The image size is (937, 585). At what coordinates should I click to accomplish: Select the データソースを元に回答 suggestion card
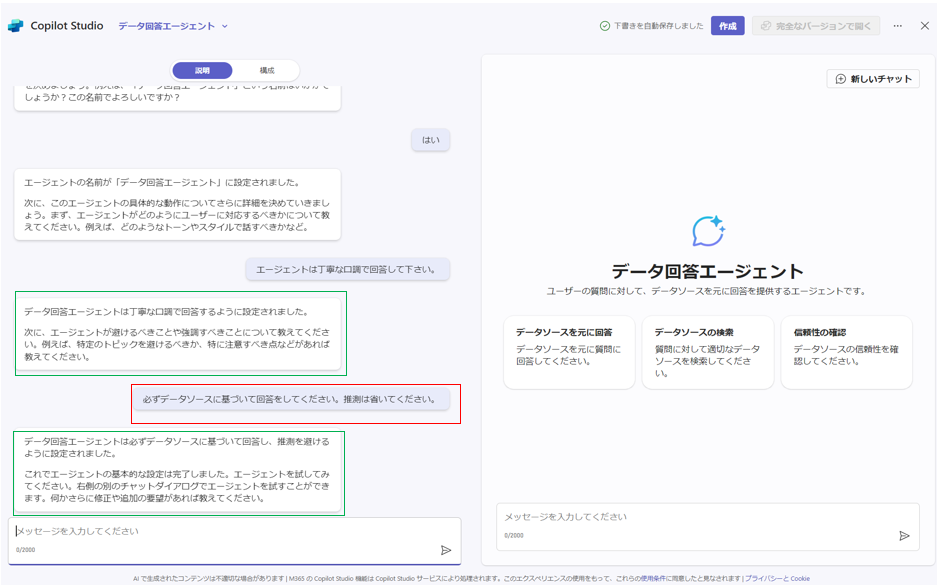tap(569, 353)
